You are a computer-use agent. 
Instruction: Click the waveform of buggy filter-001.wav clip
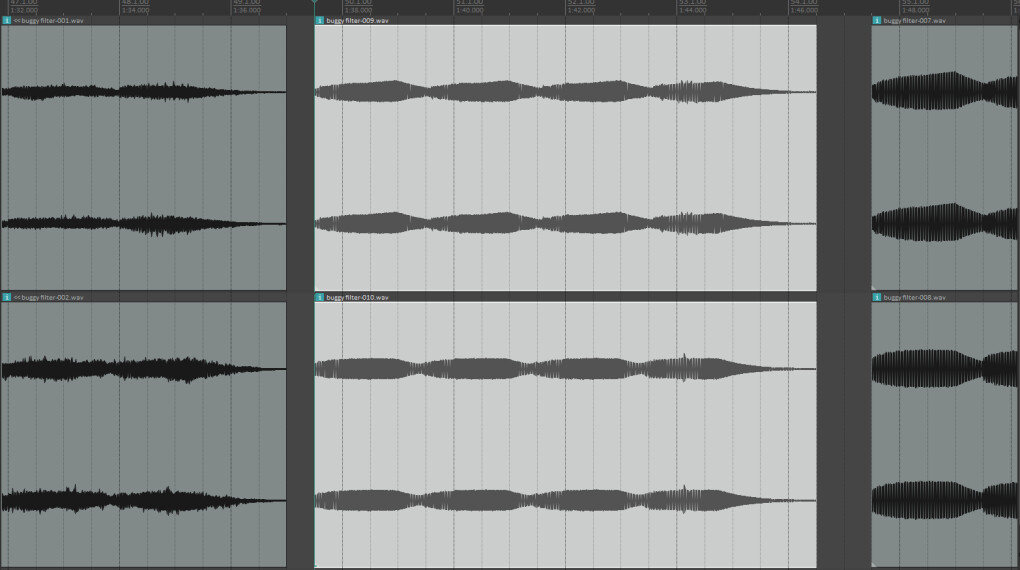143,157
